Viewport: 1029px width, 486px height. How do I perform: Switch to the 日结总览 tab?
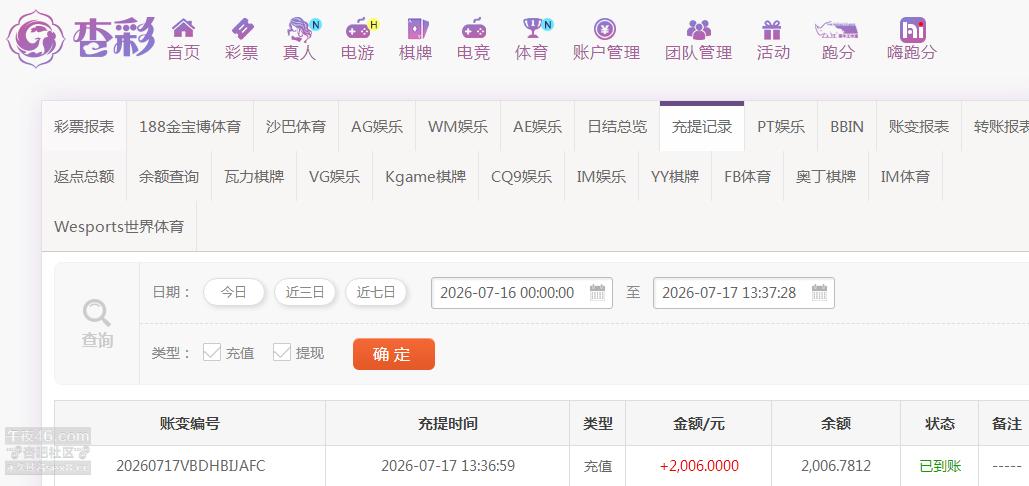(617, 127)
